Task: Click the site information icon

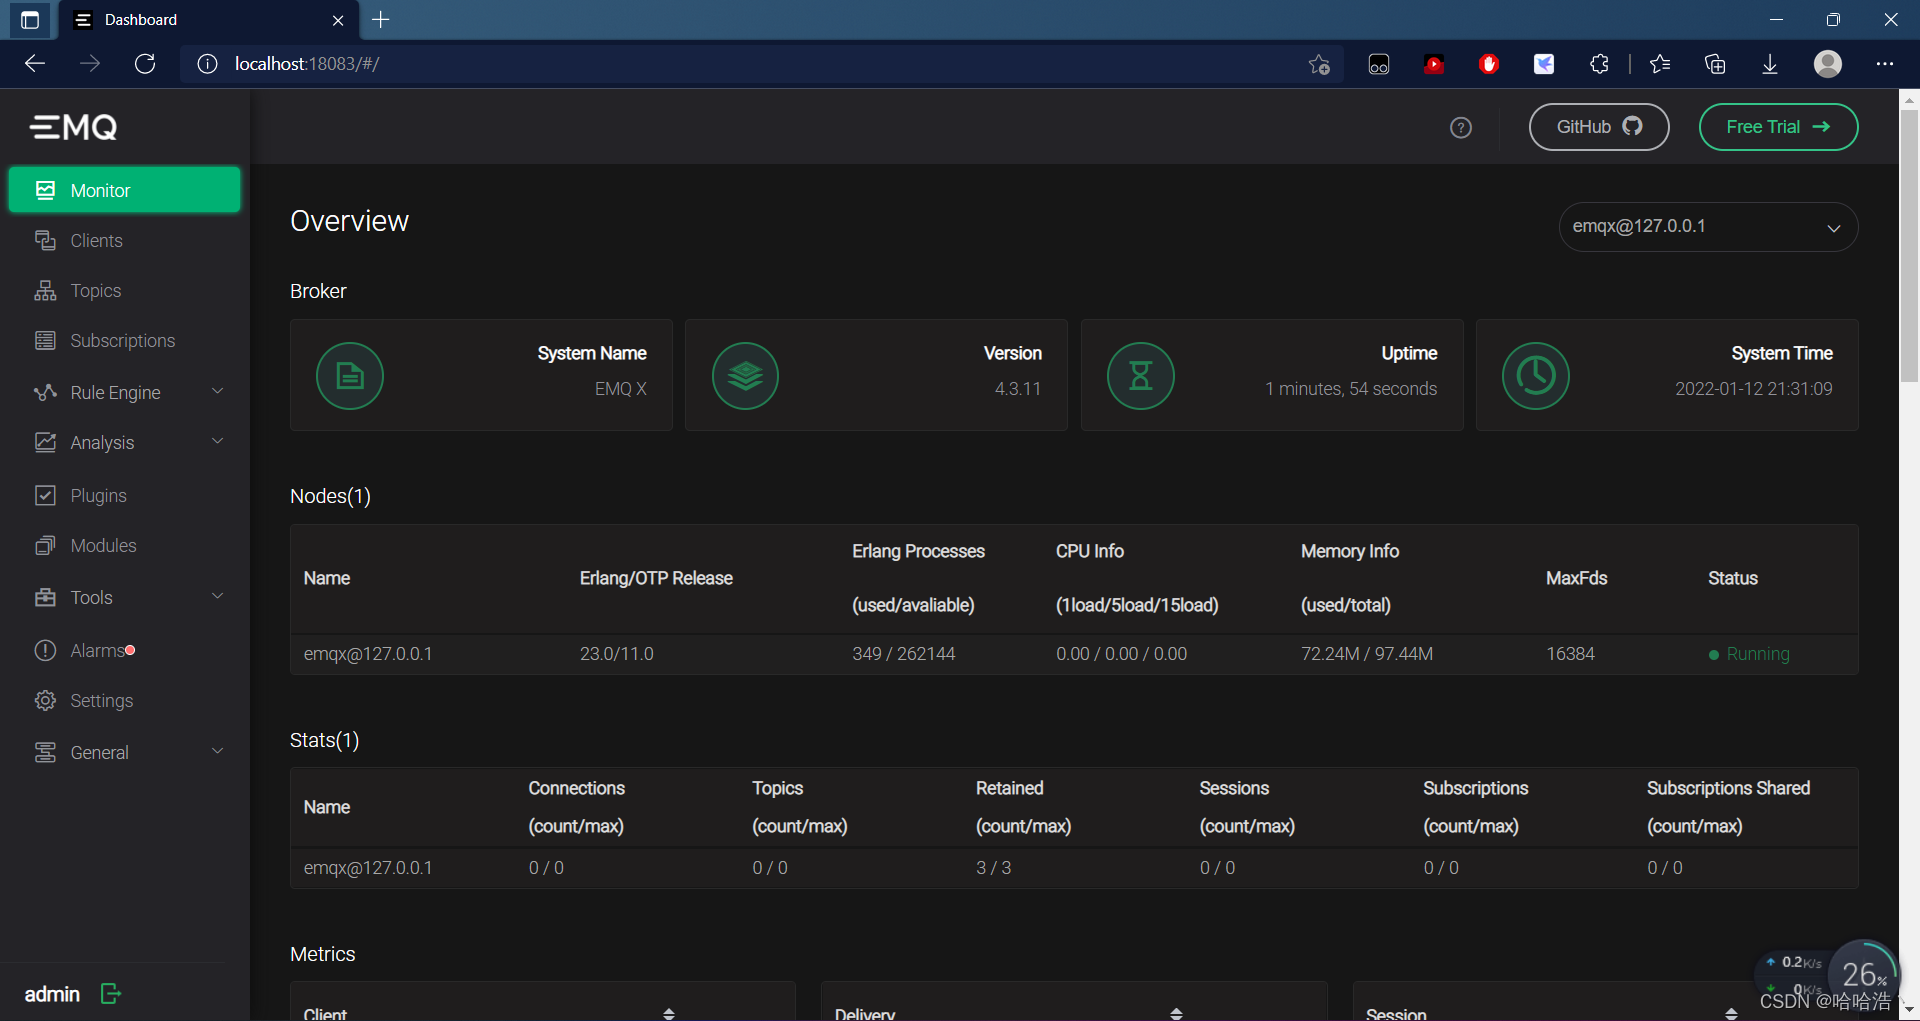Action: [207, 64]
